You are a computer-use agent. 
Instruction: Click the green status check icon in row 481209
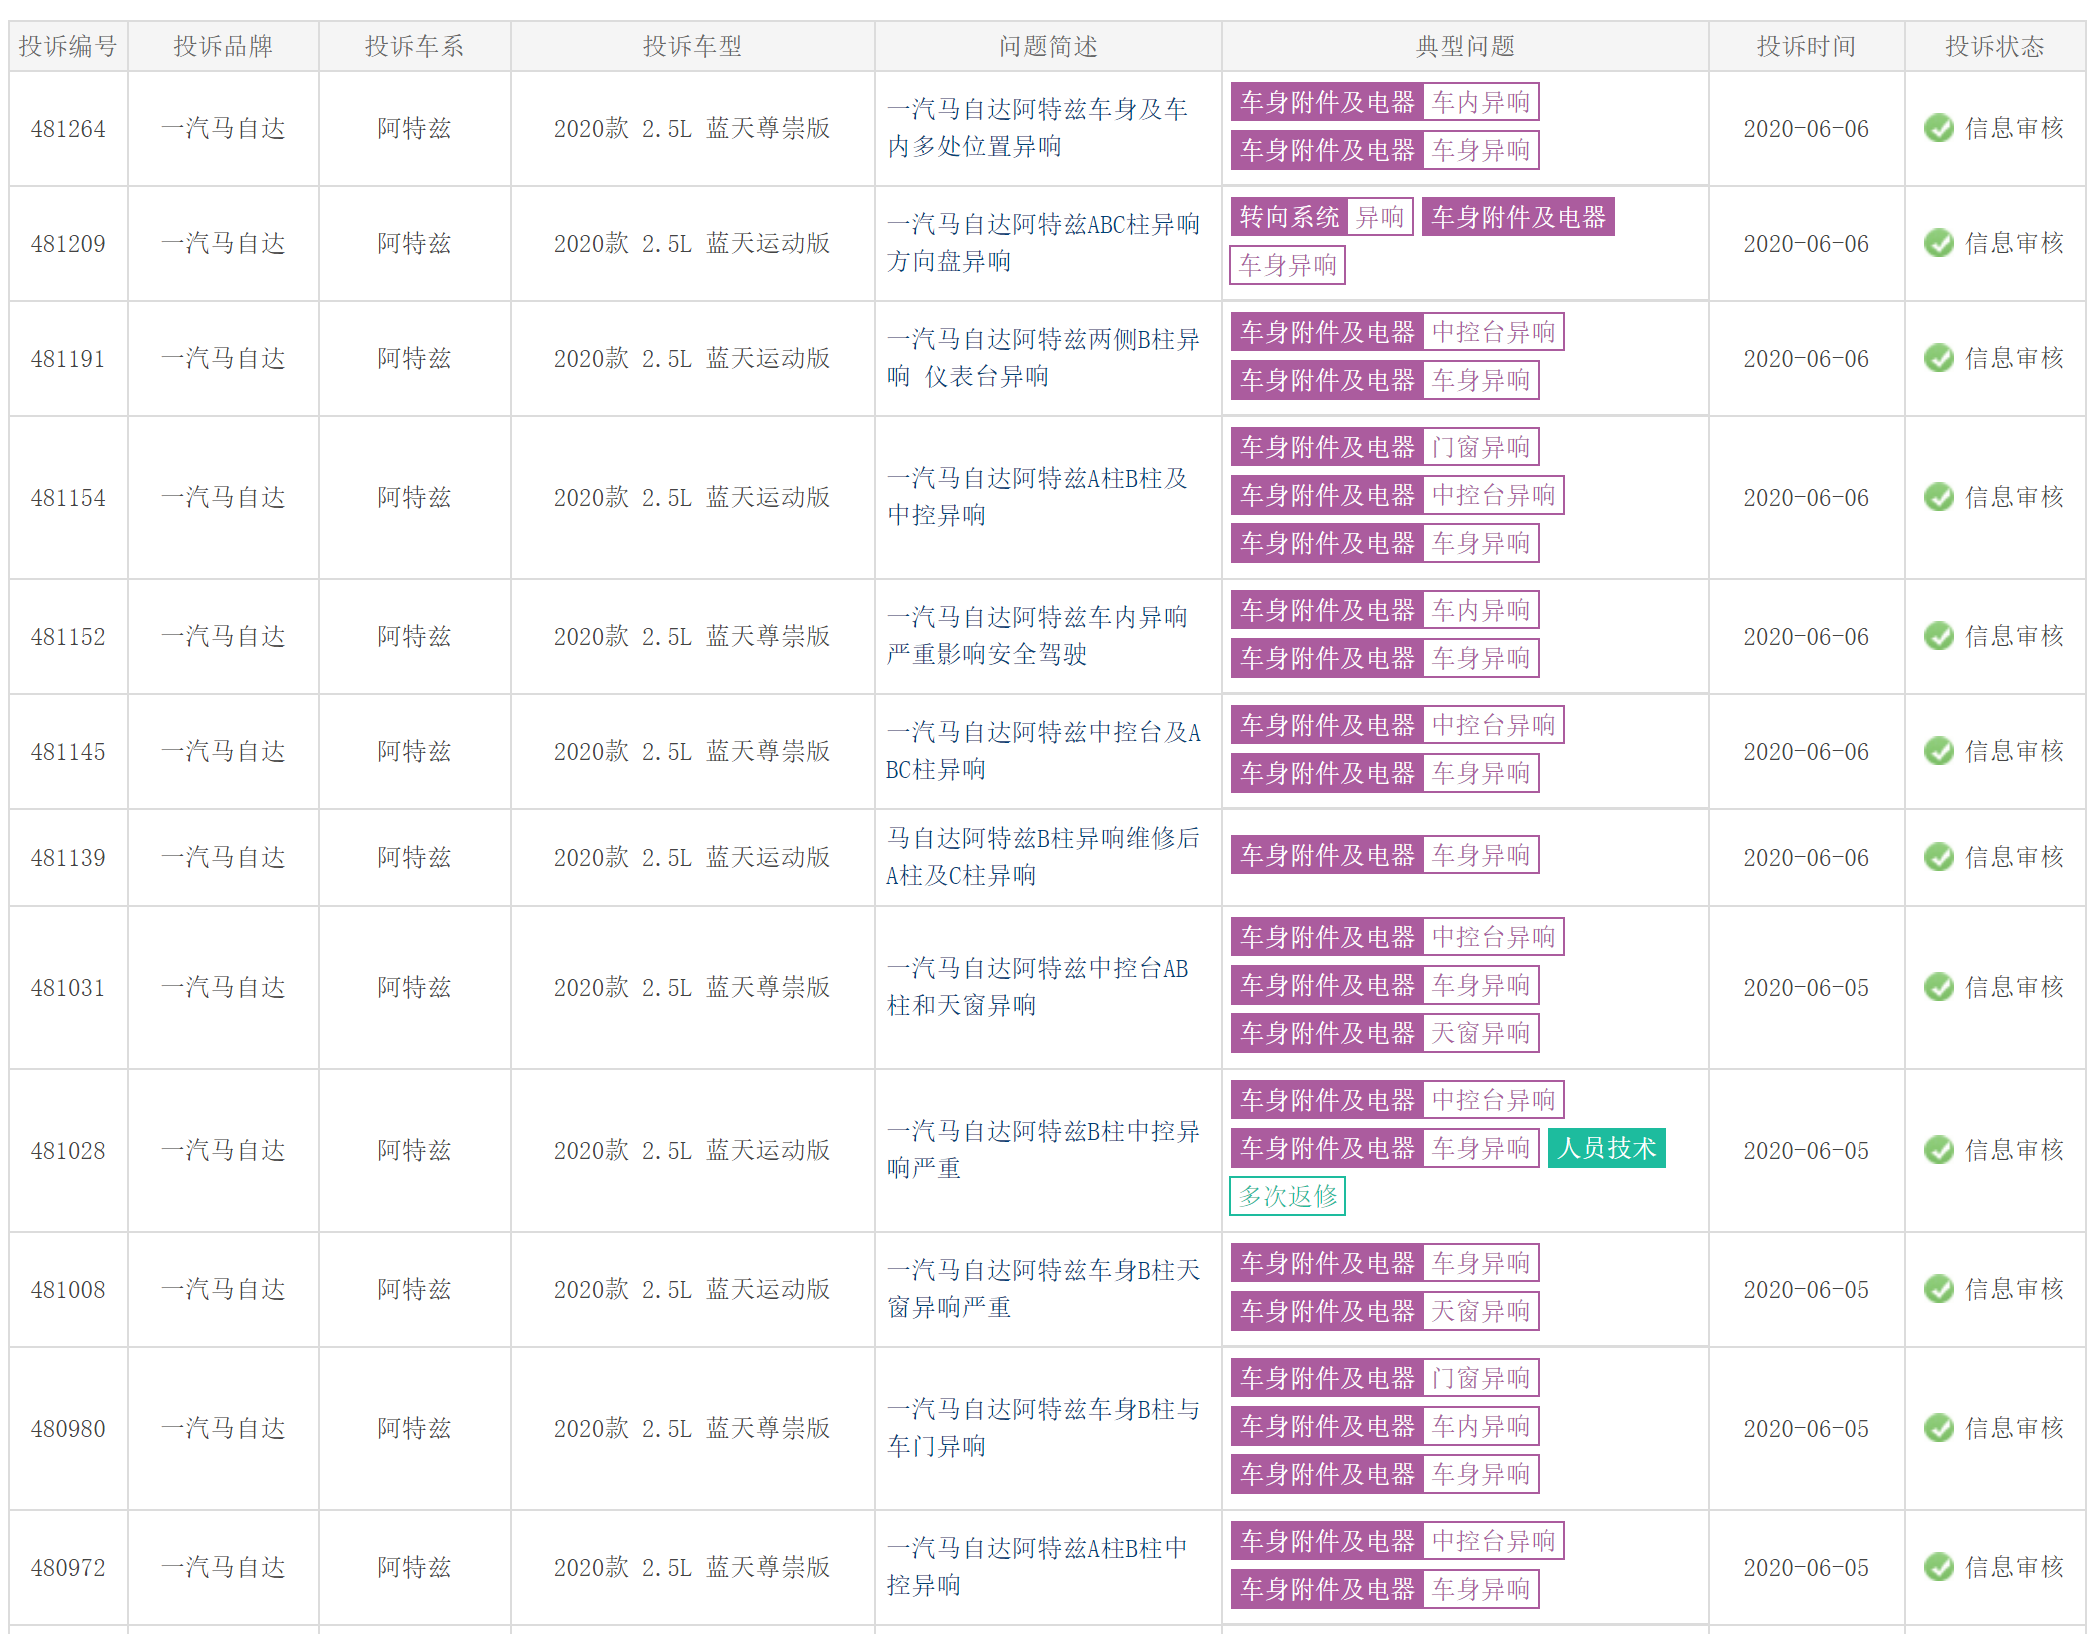[x=1938, y=243]
